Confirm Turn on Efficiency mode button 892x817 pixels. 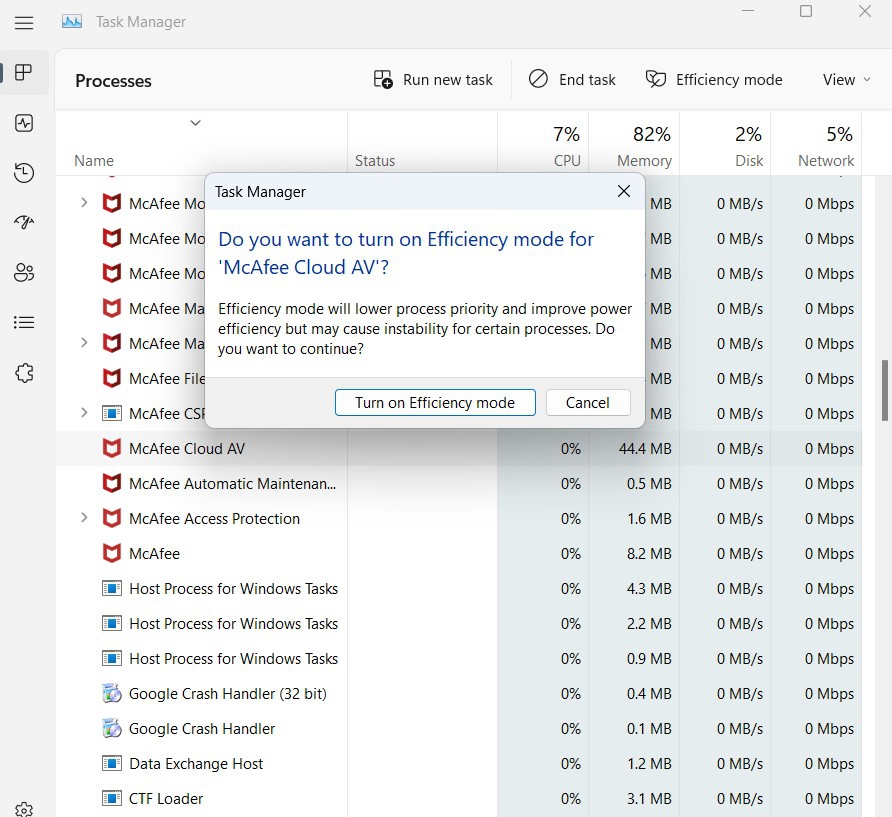coord(435,403)
